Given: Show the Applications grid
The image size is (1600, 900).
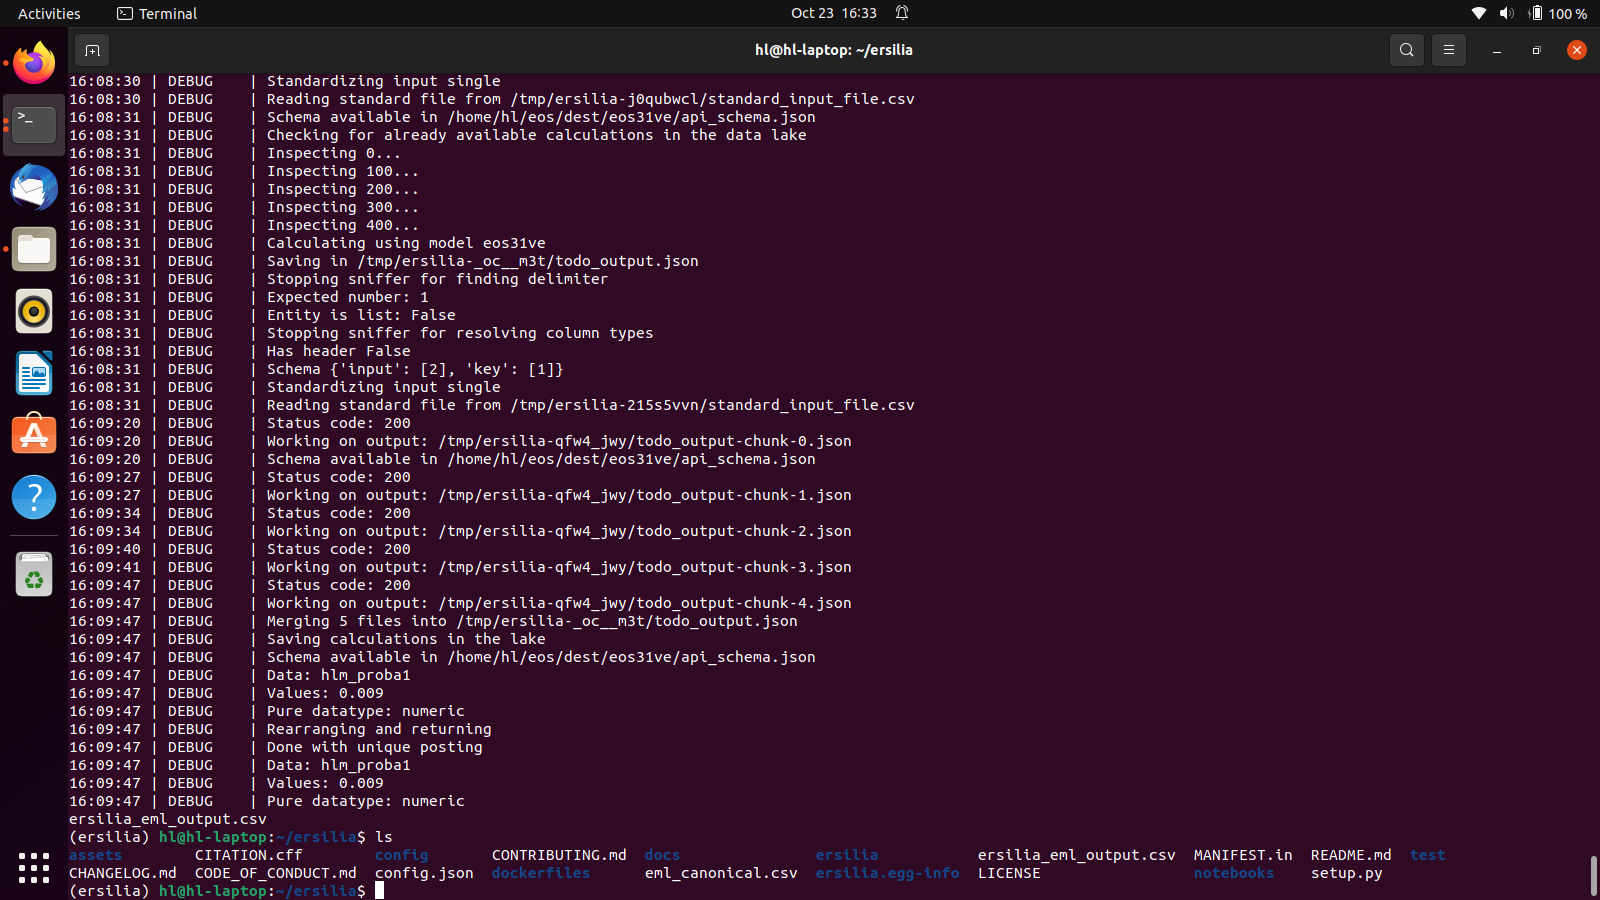Looking at the screenshot, I should 33,869.
